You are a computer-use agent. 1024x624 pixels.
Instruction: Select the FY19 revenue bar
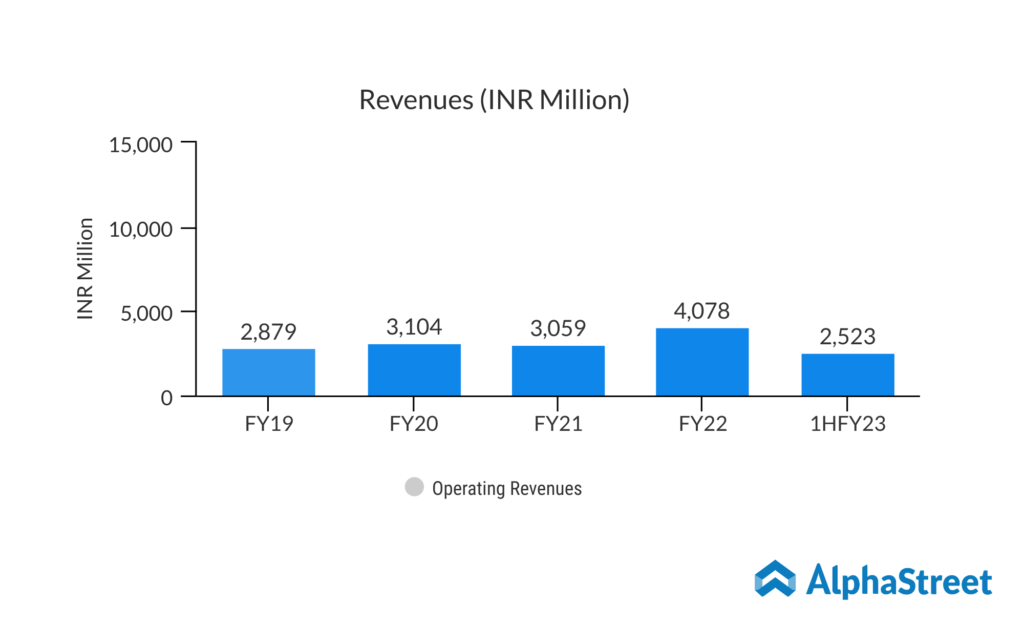(x=269, y=372)
